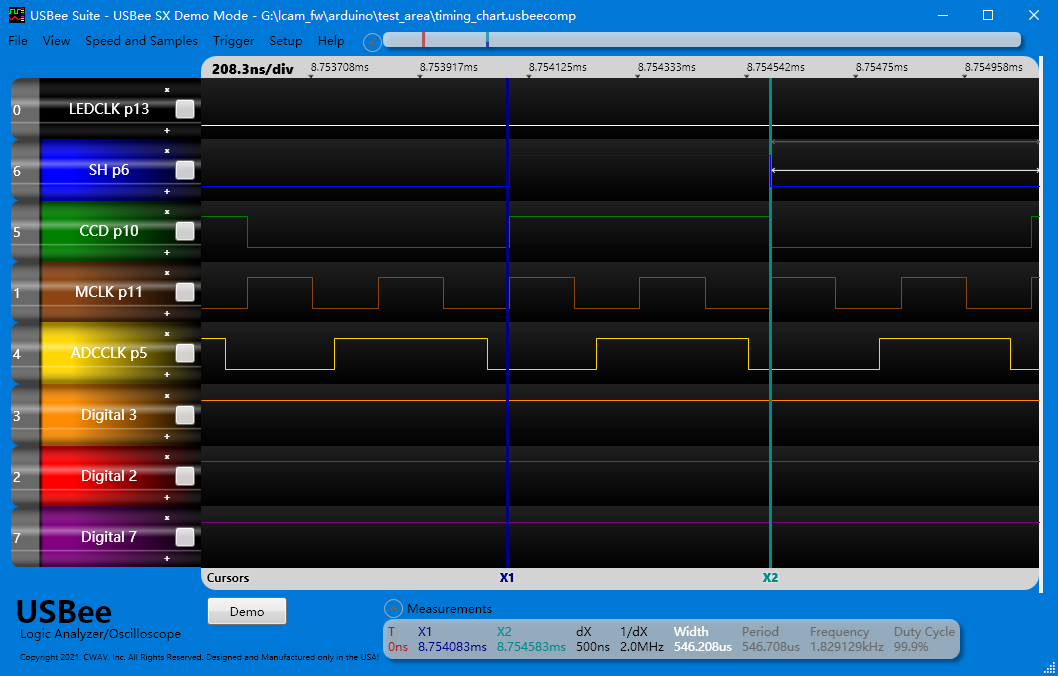Viewport: 1058px width, 676px height.
Task: Click the x icon above Digital 3
Action: [x=167, y=396]
